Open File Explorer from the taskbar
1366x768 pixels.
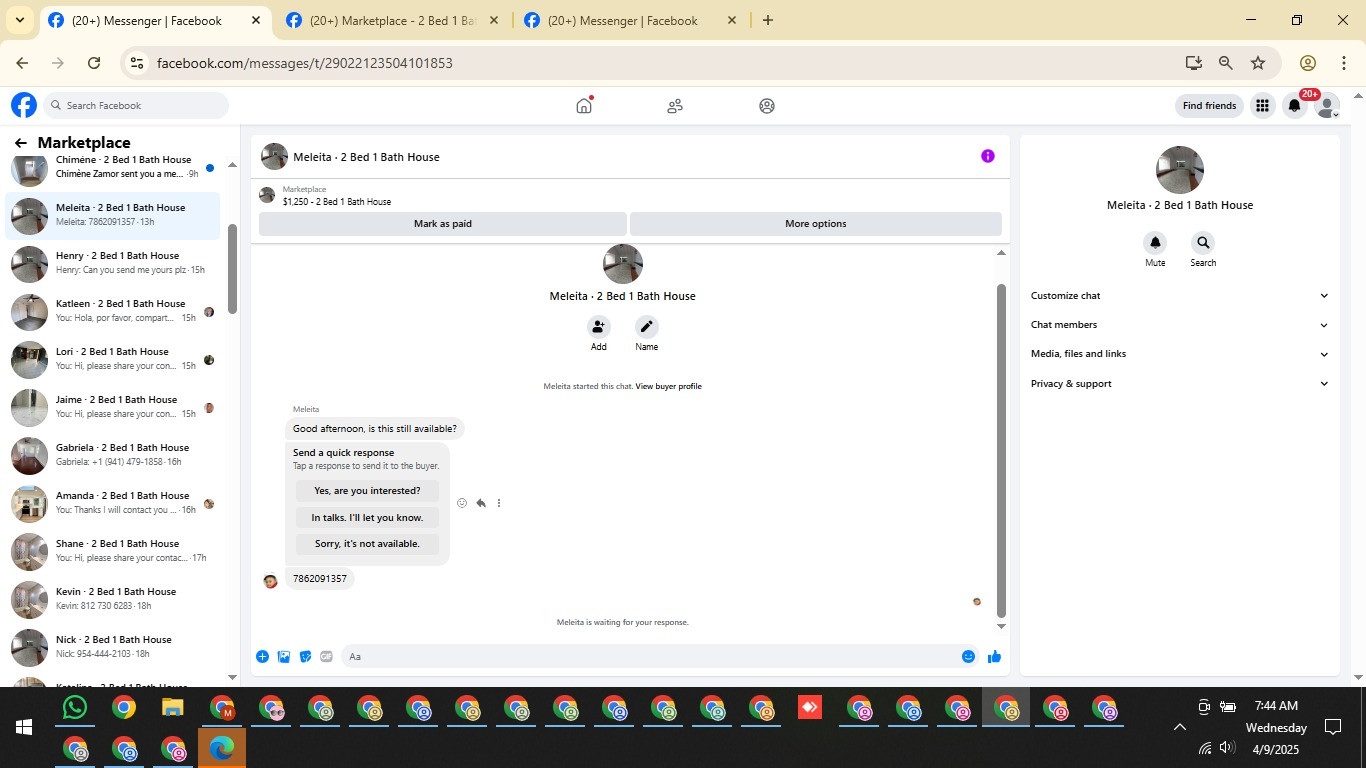(173, 708)
